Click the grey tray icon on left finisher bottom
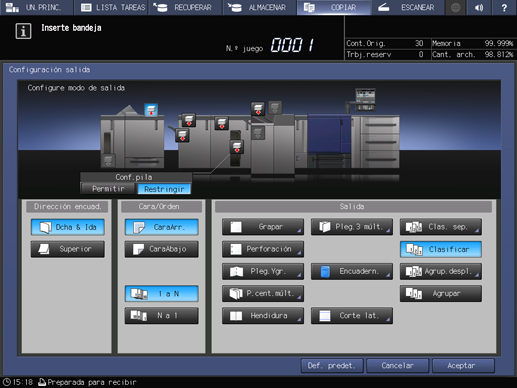Screen dimensions: 517x388 [108, 160]
